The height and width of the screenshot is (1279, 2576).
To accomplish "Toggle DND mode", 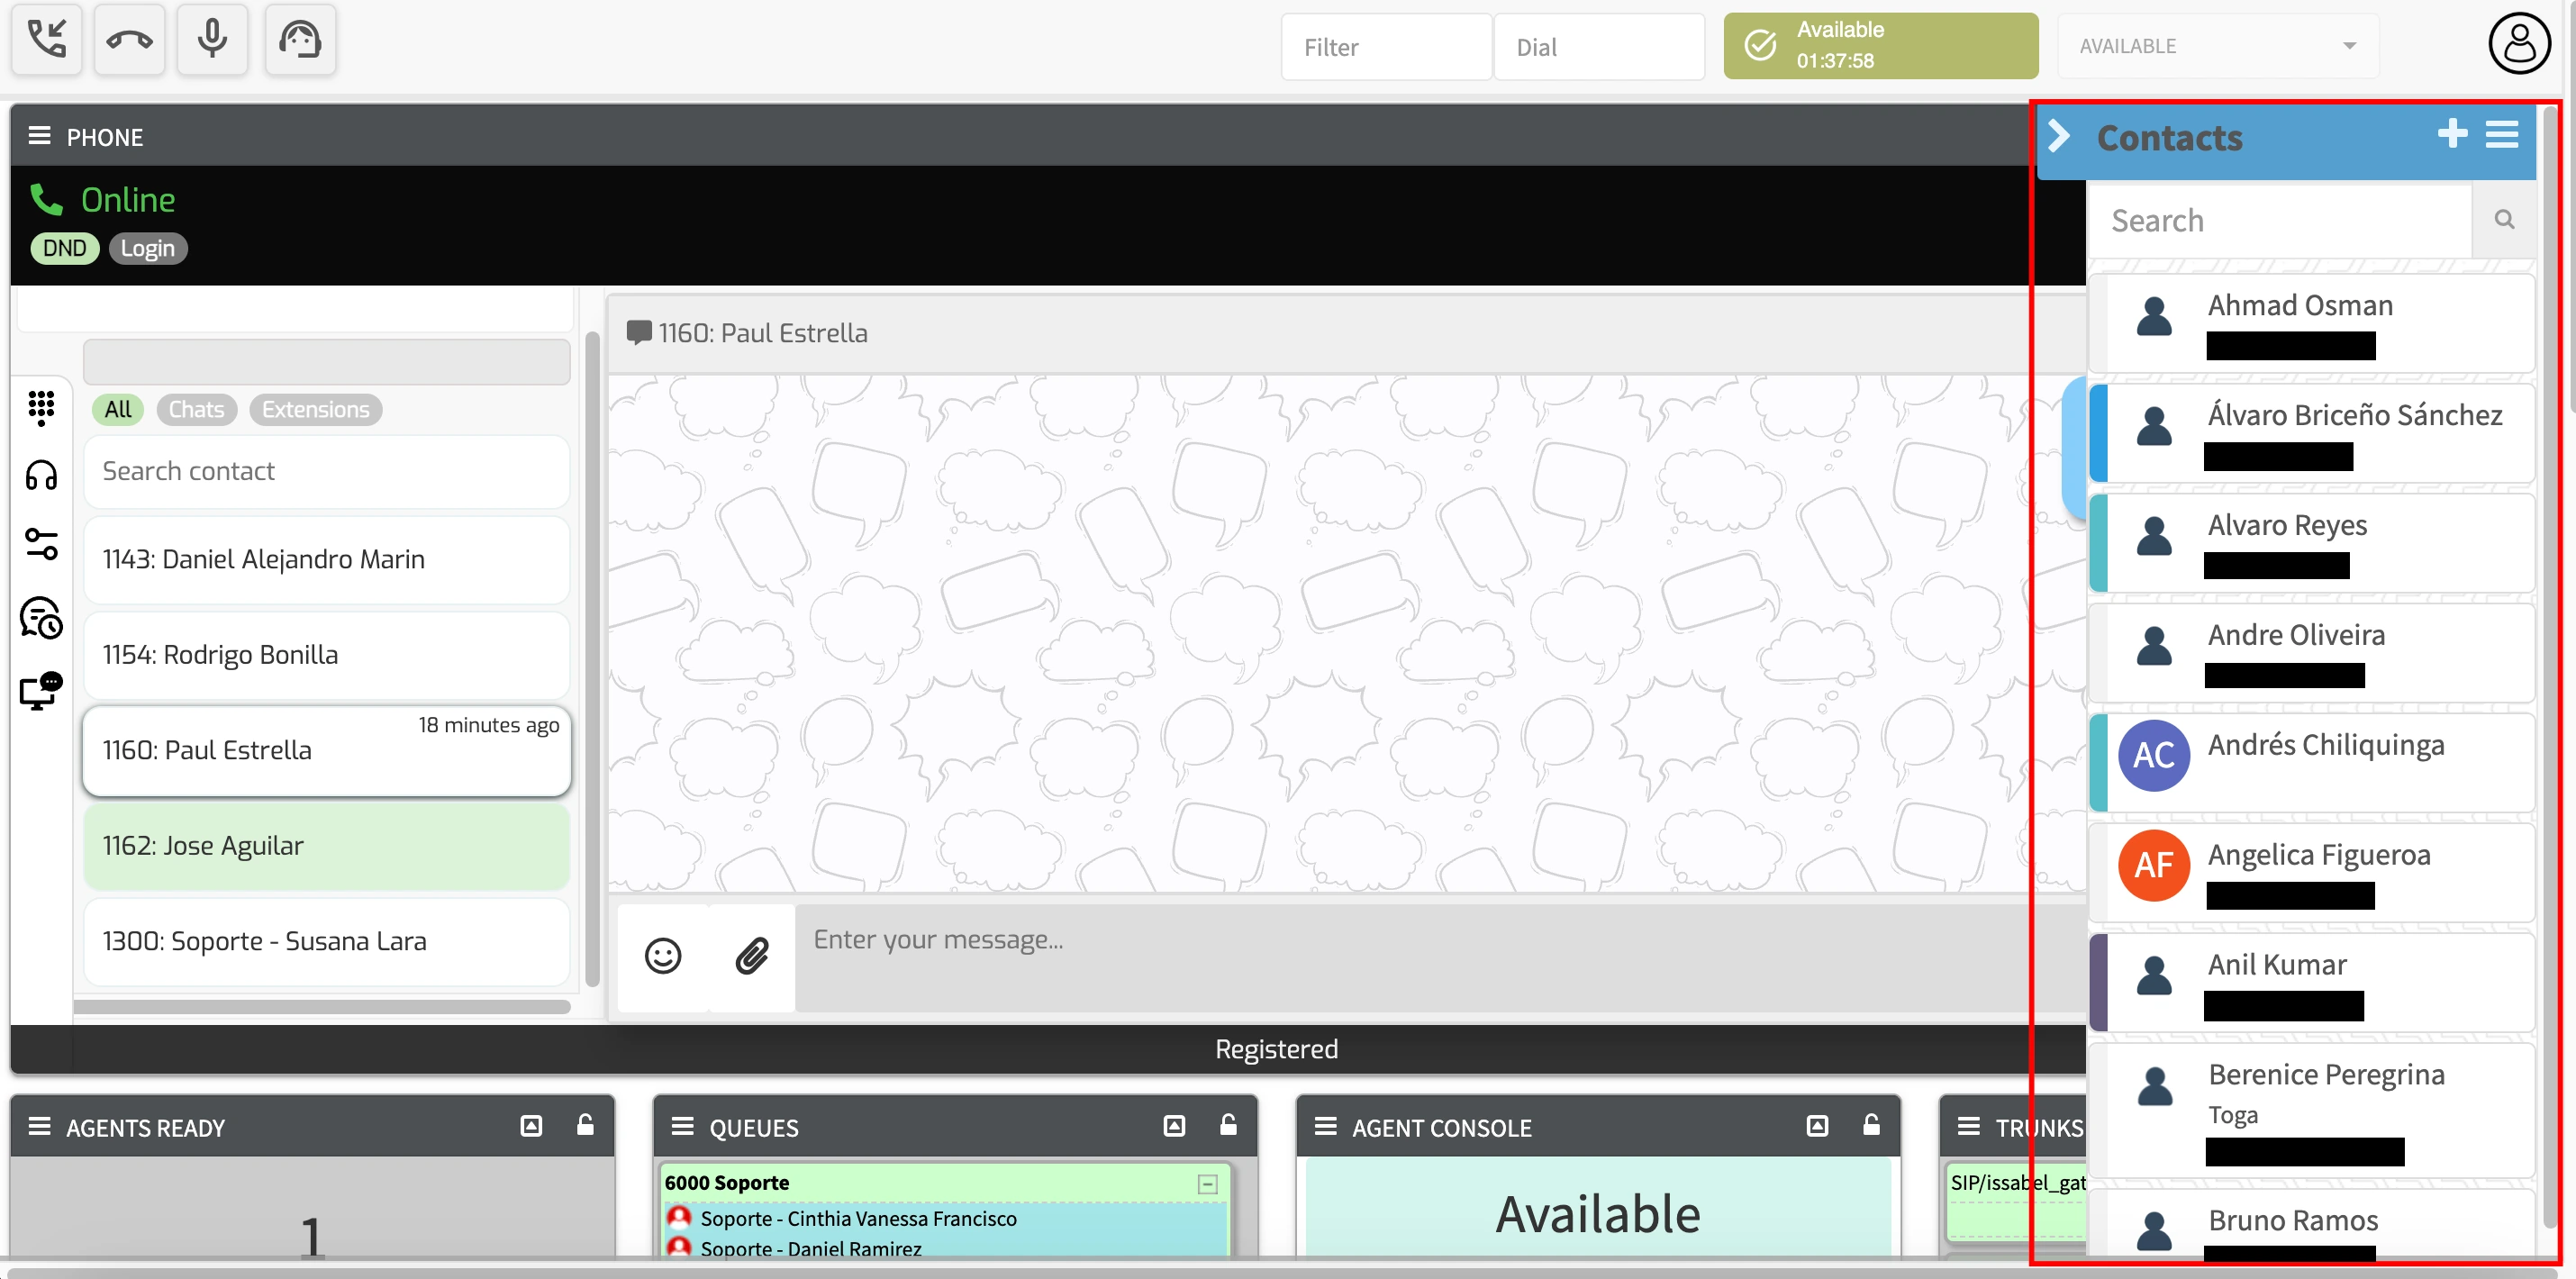I will pyautogui.click(x=64, y=247).
